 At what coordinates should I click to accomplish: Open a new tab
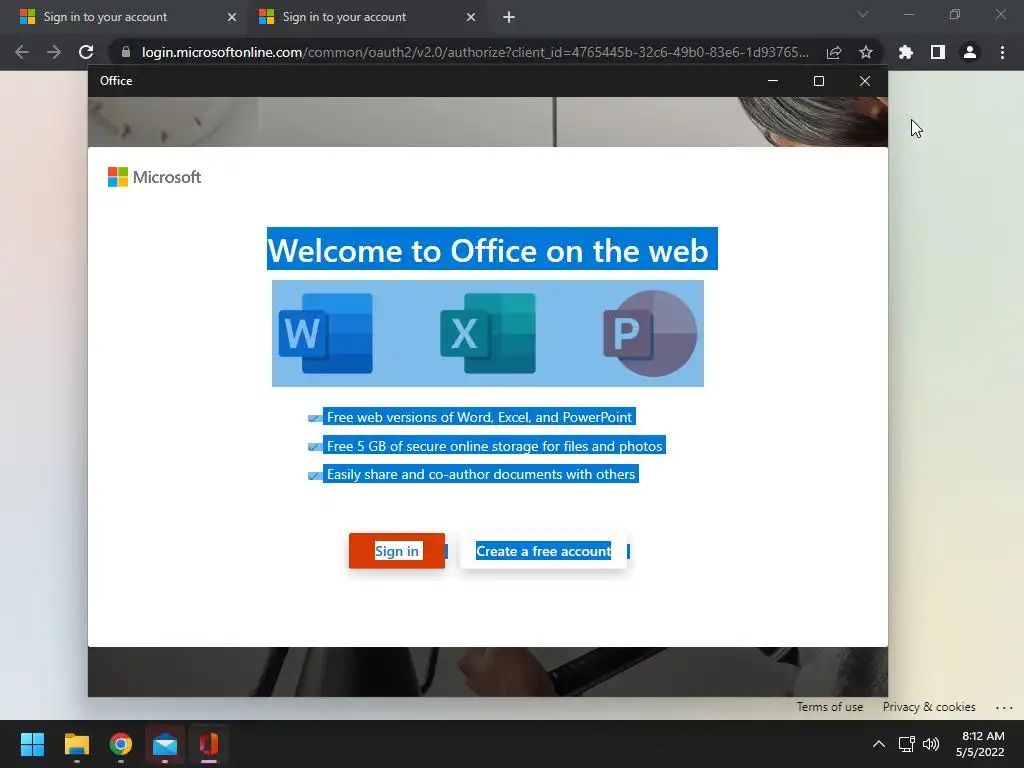pos(509,17)
